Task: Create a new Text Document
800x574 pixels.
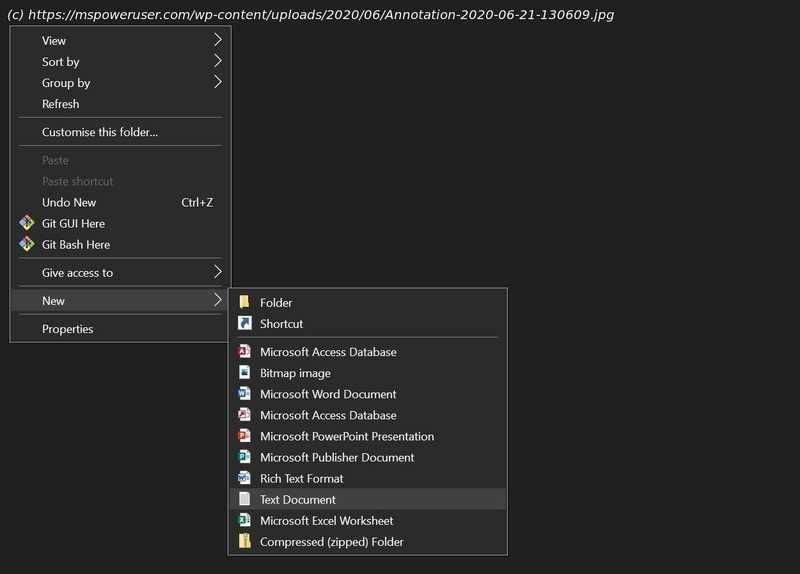Action: point(298,499)
